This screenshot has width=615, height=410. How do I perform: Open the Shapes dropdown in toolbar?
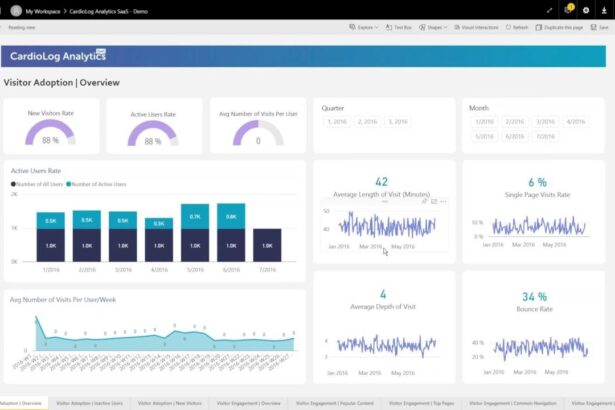pyautogui.click(x=433, y=27)
